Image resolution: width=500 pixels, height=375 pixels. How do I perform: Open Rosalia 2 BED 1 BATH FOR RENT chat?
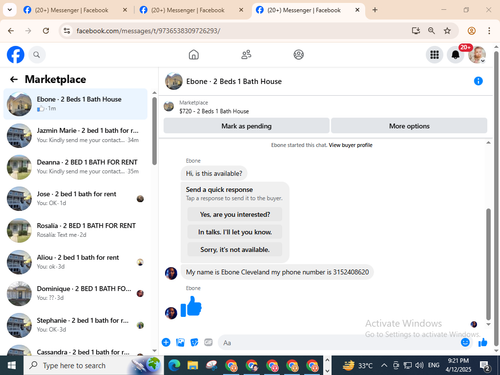point(75,230)
